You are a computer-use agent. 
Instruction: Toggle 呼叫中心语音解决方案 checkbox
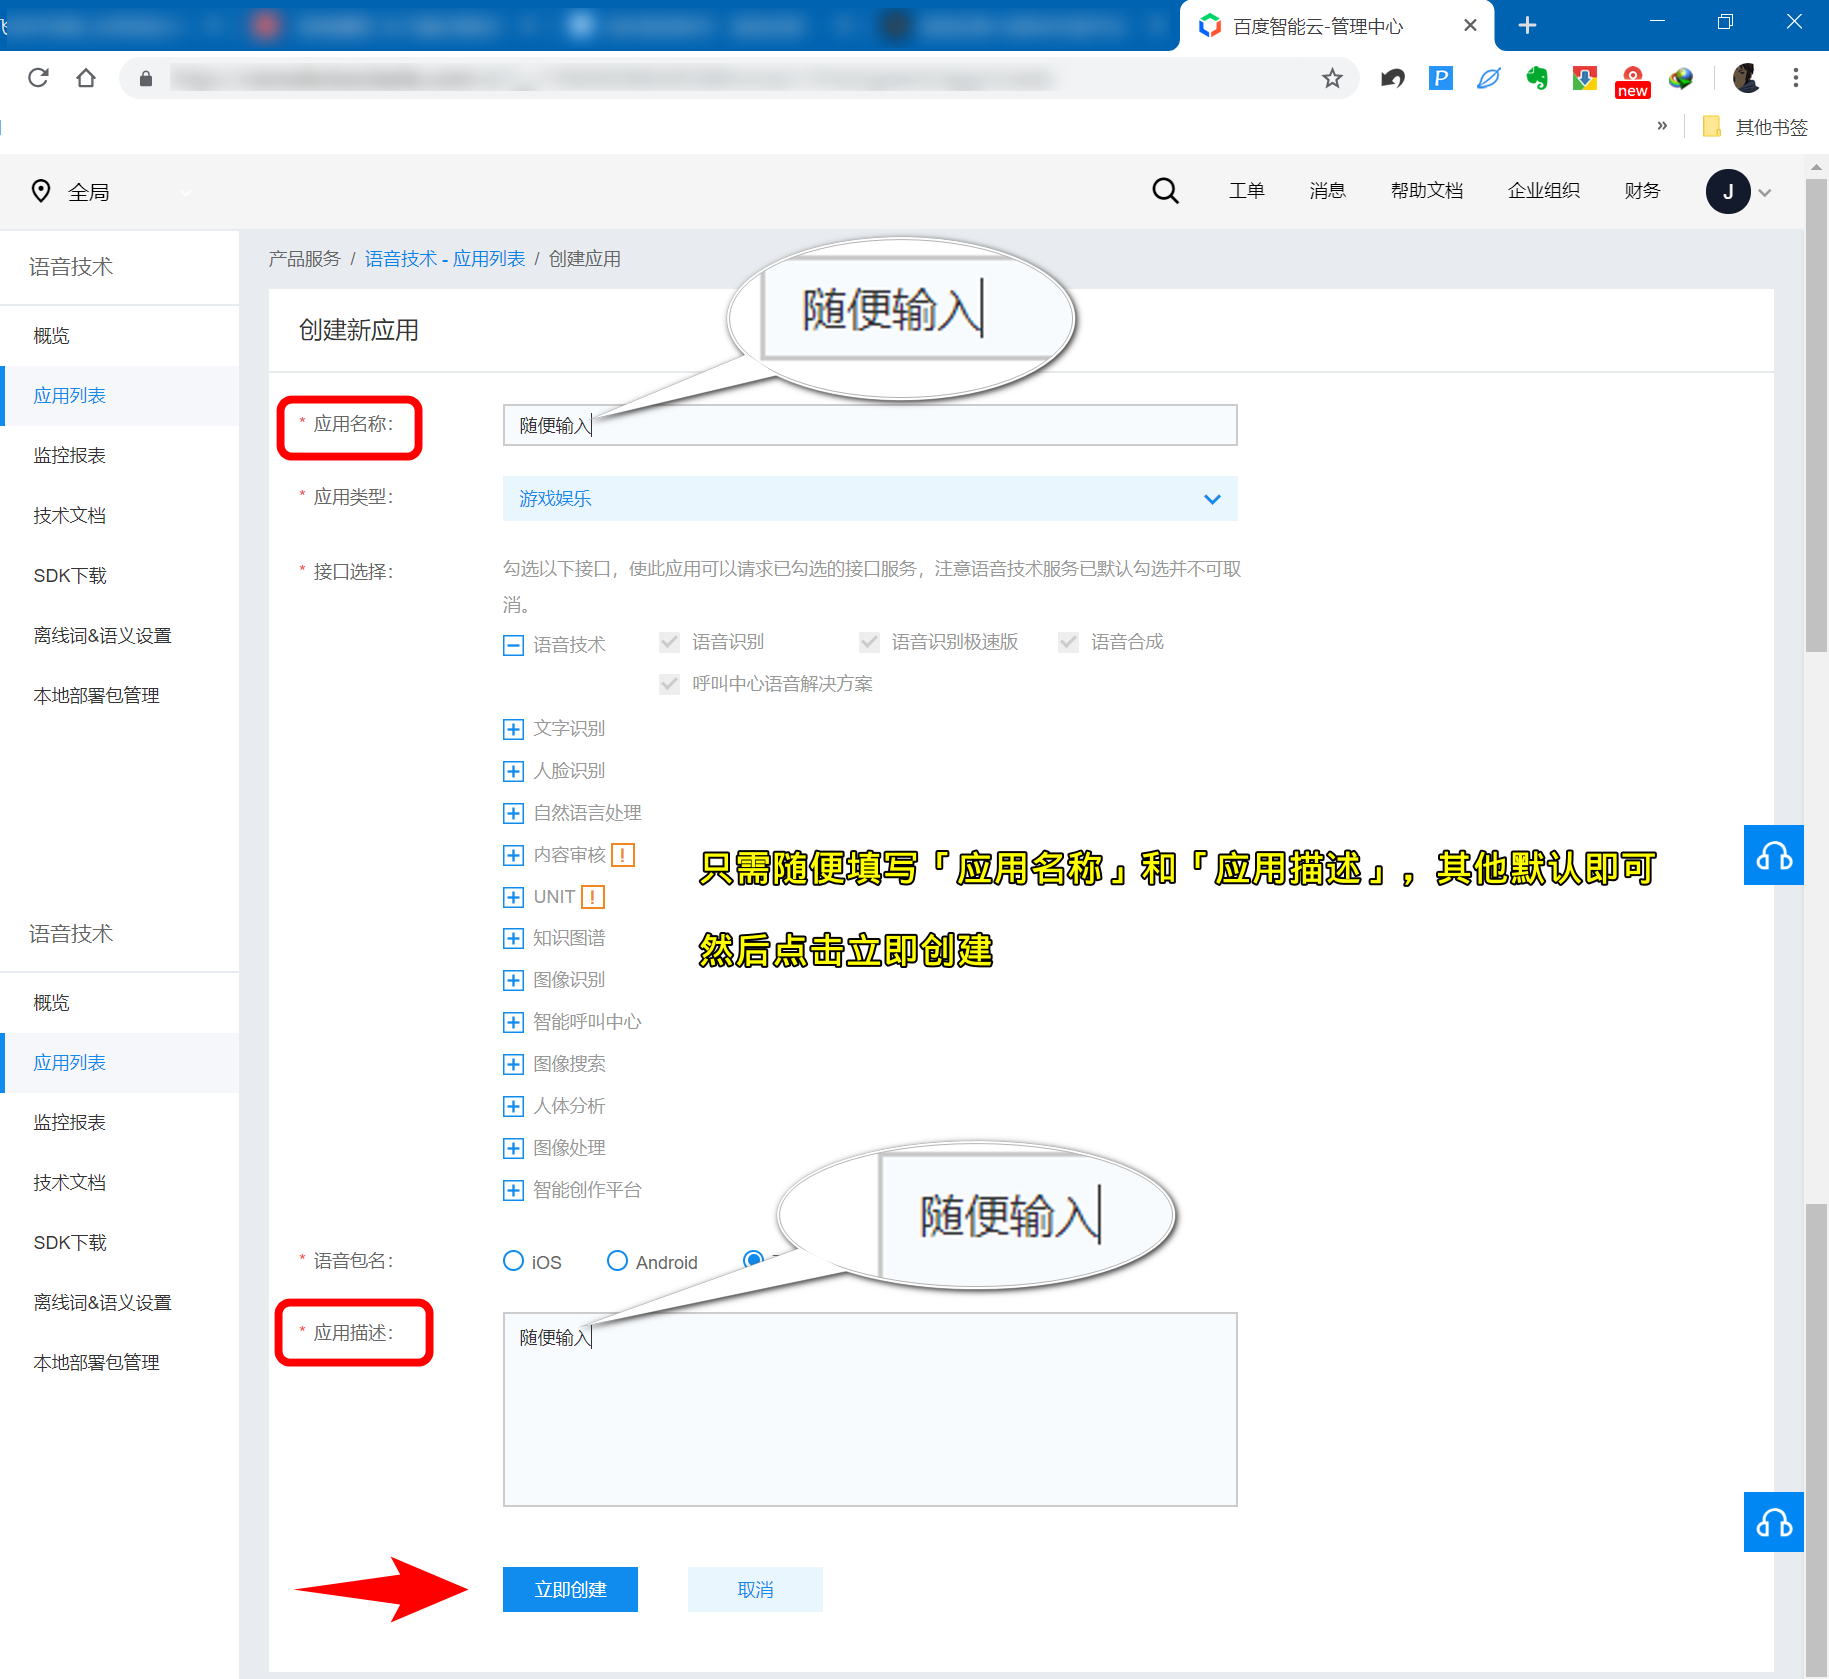[x=670, y=684]
